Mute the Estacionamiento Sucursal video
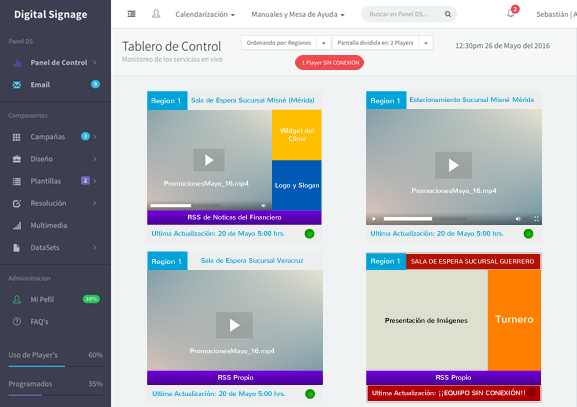The height and width of the screenshot is (407, 577). click(x=518, y=219)
